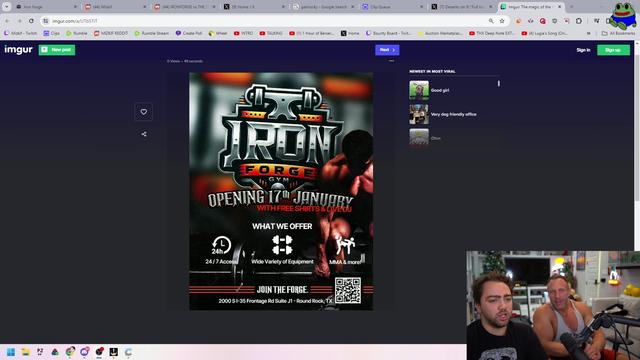The image size is (640, 360).
Task: Open the Rumble Stream bookmark
Action: 151,33
